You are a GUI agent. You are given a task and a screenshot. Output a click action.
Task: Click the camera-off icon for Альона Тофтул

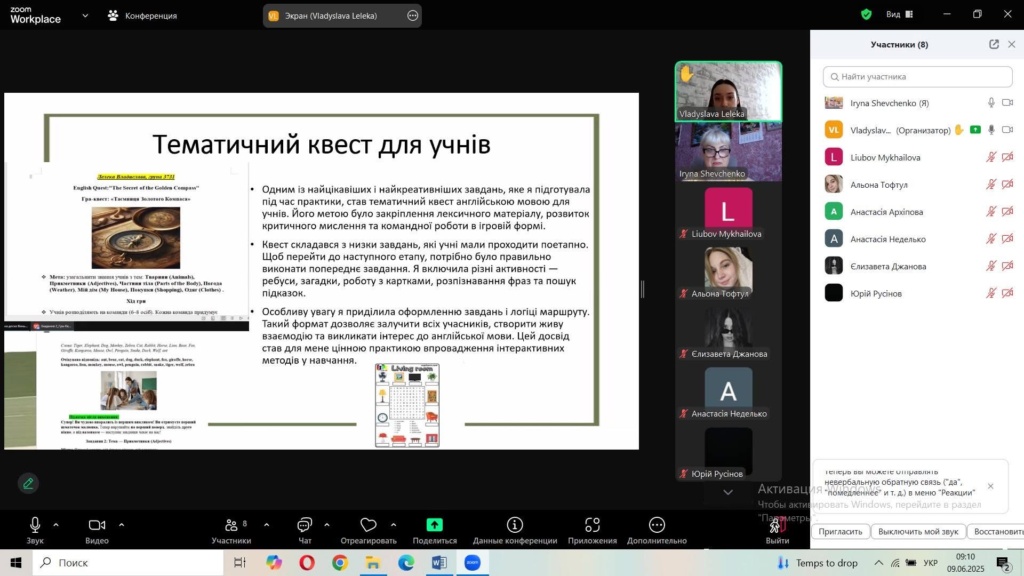1008,185
